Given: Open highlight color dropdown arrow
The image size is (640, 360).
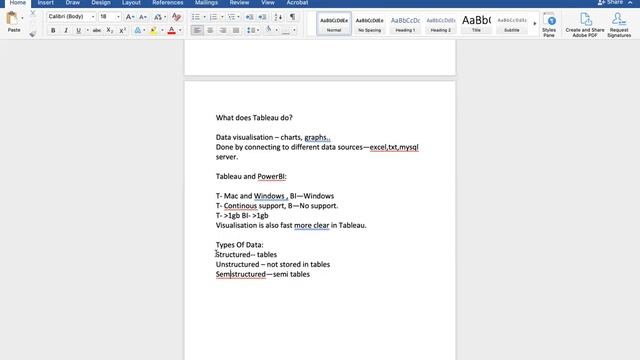Looking at the screenshot, I should (162, 30).
